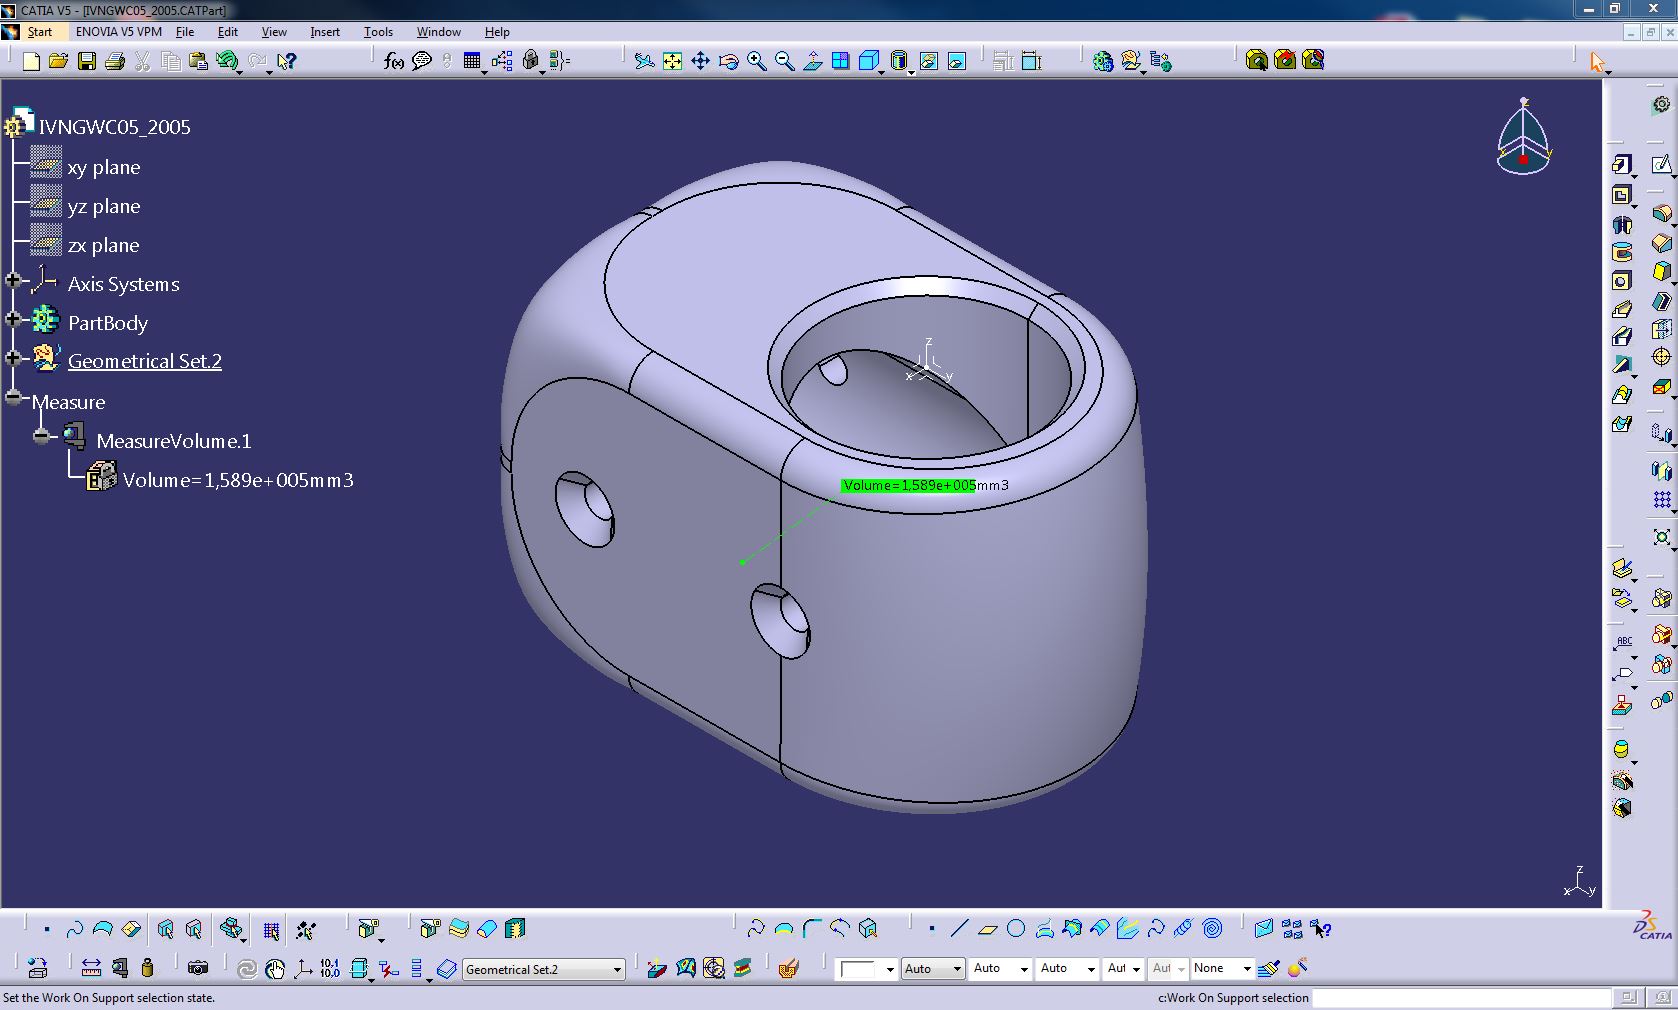This screenshot has height=1010, width=1678.
Task: Open the File menu
Action: [185, 32]
